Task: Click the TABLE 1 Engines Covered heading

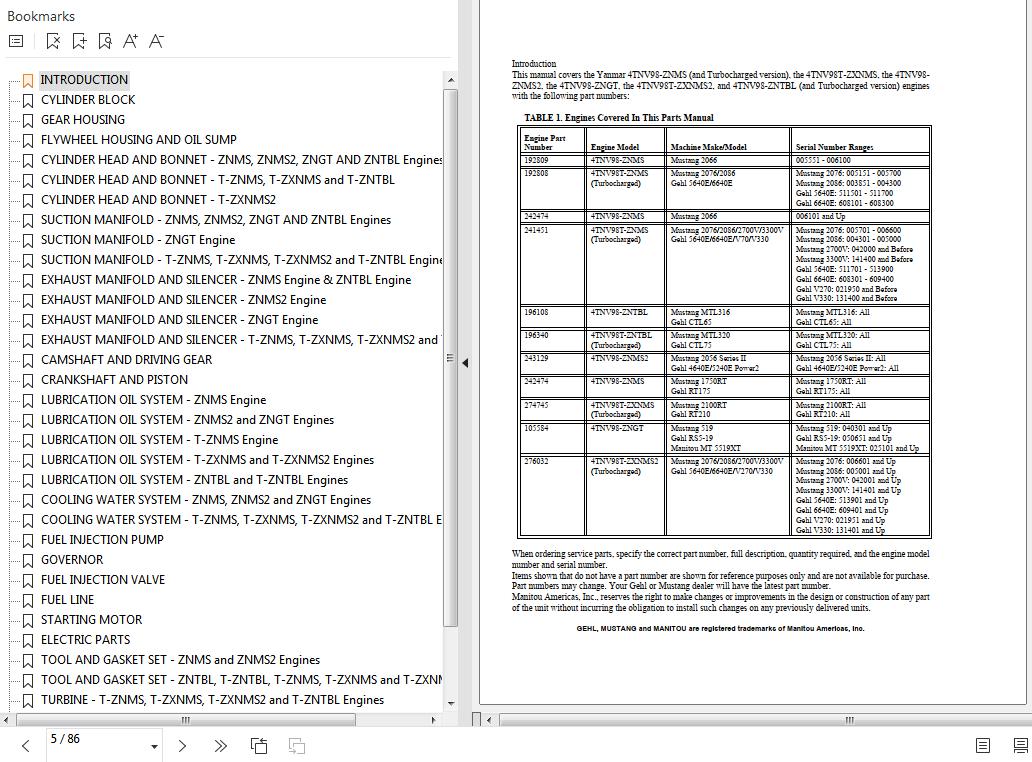Action: pyautogui.click(x=619, y=118)
